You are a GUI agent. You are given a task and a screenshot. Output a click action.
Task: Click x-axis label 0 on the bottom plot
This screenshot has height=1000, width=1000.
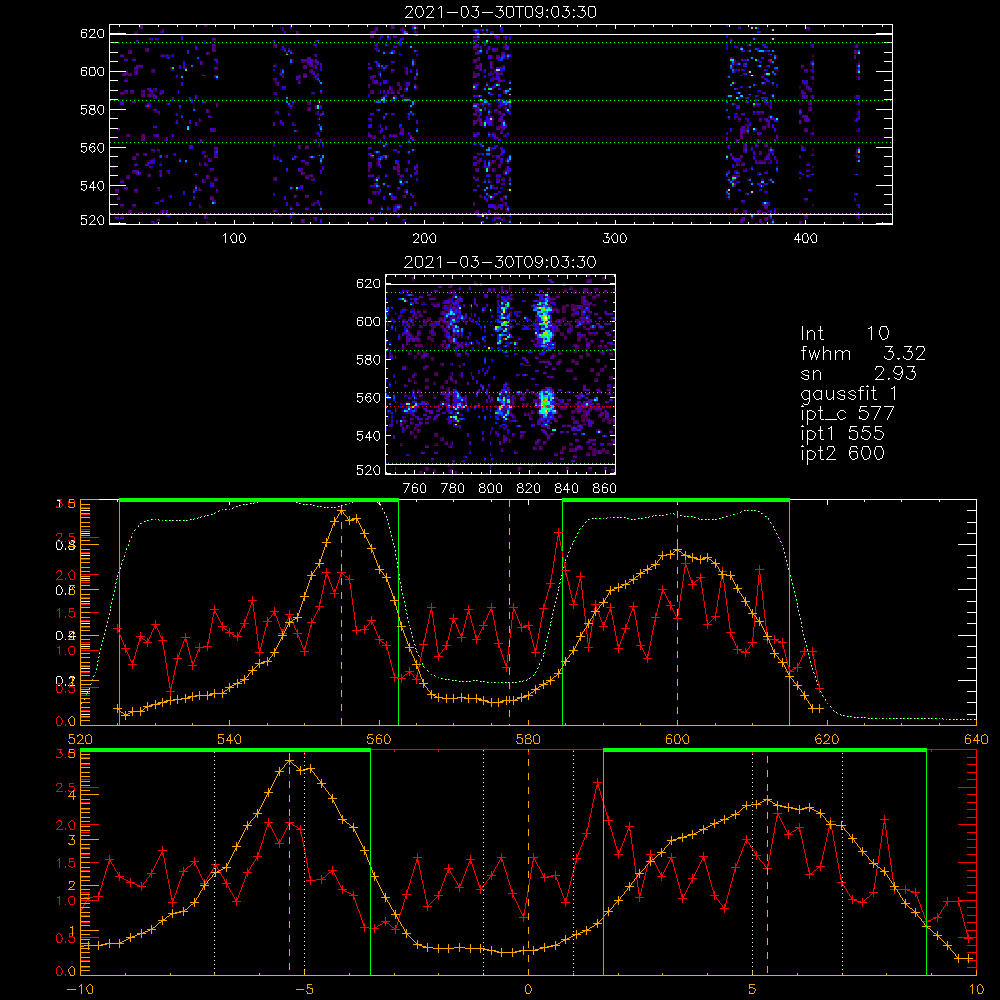pyautogui.click(x=528, y=990)
